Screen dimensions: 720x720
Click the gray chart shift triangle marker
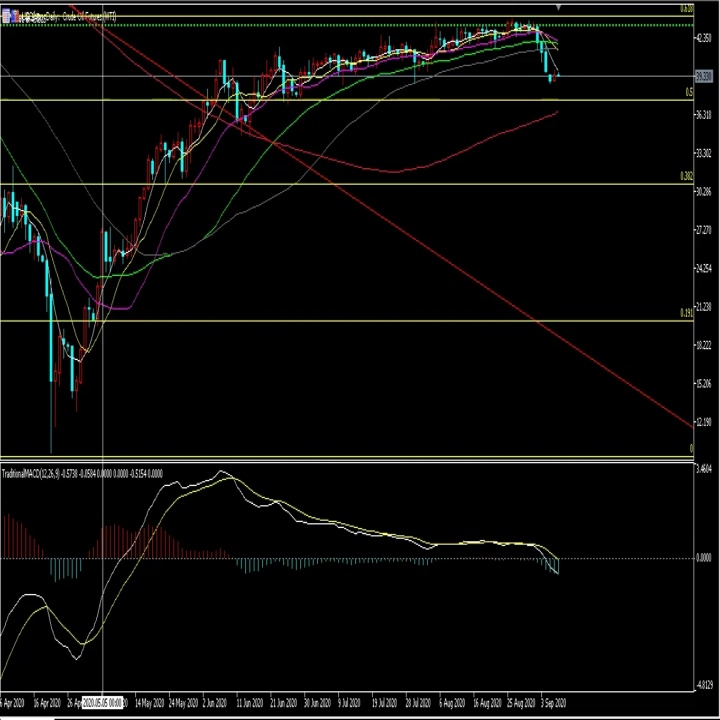(558, 7)
